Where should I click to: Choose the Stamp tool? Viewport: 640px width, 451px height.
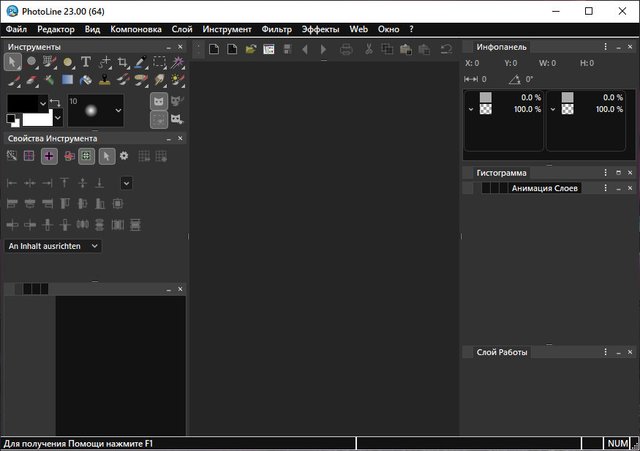coord(104,80)
